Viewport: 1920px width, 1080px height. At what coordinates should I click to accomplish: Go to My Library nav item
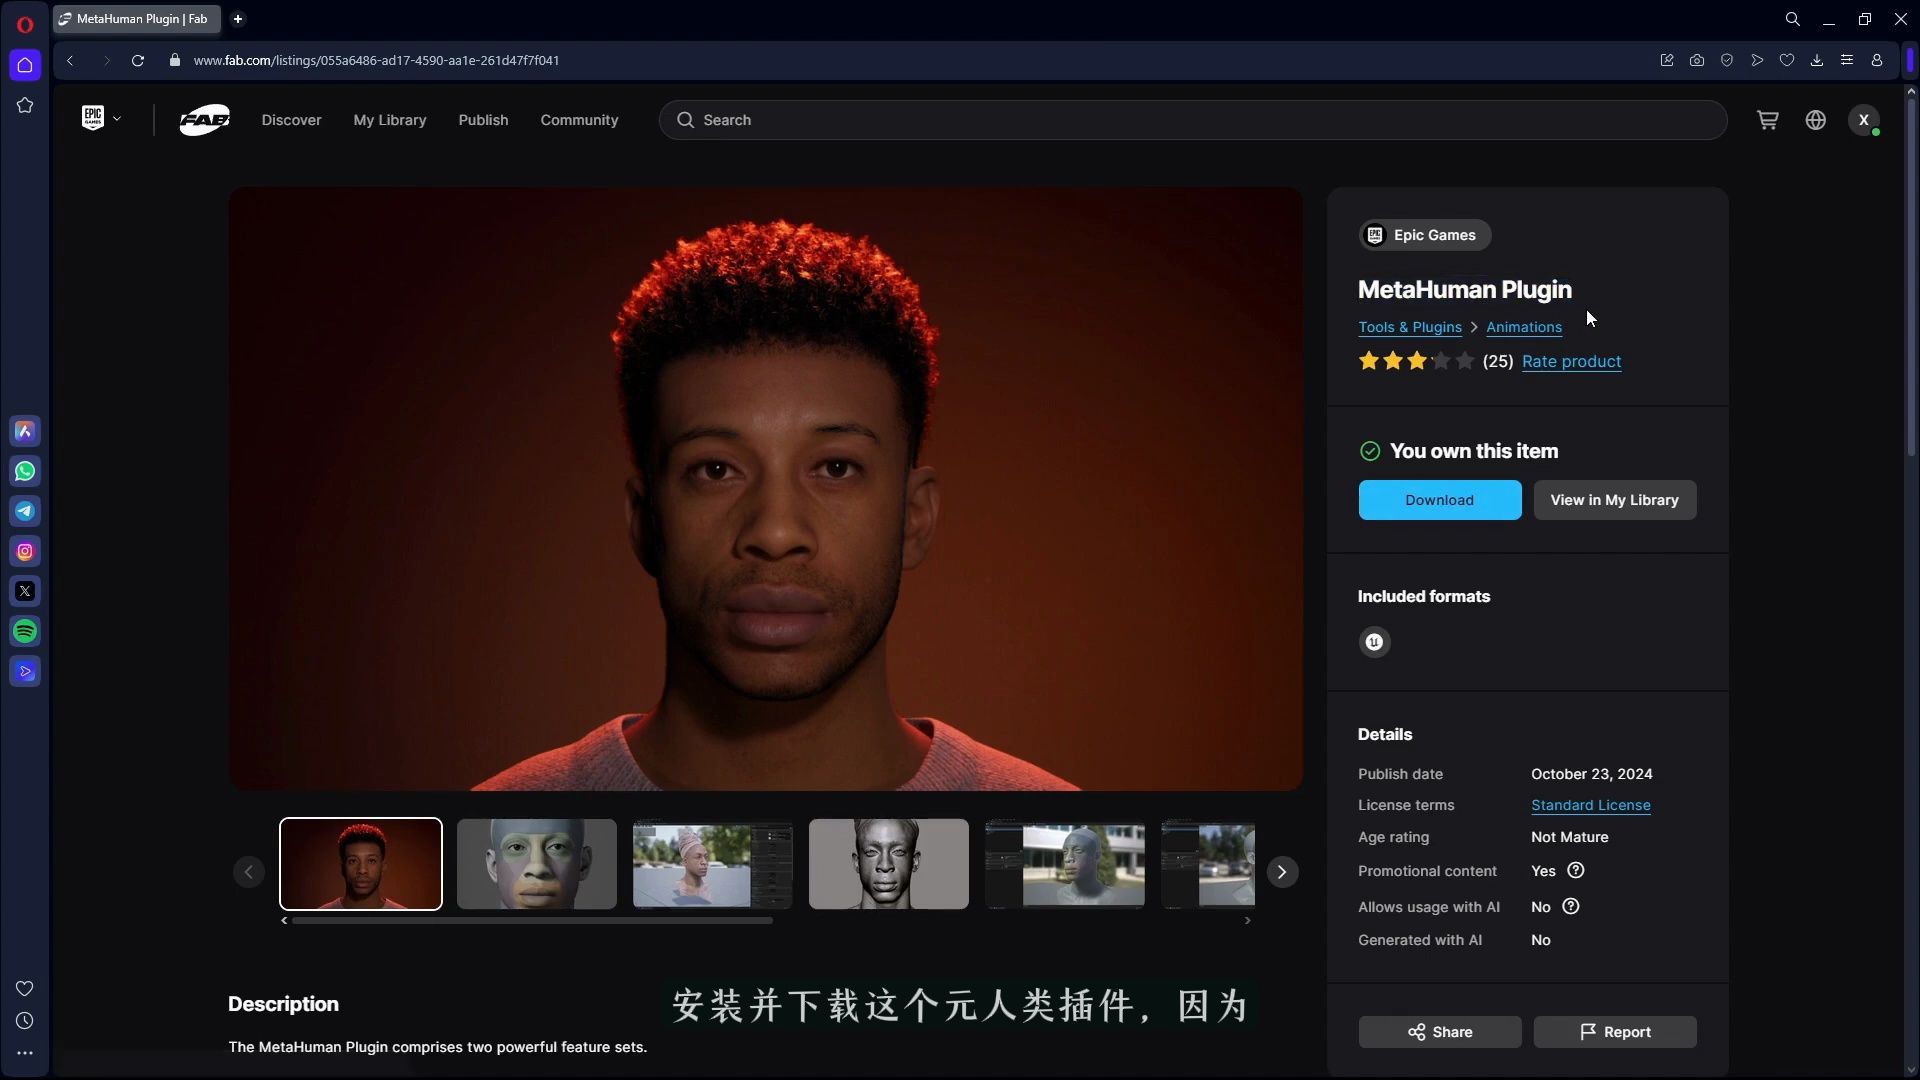tap(390, 120)
